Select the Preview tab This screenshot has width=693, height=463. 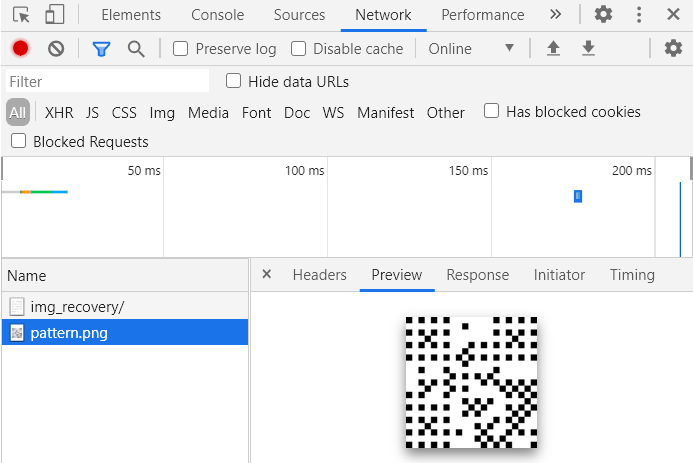[x=397, y=275]
